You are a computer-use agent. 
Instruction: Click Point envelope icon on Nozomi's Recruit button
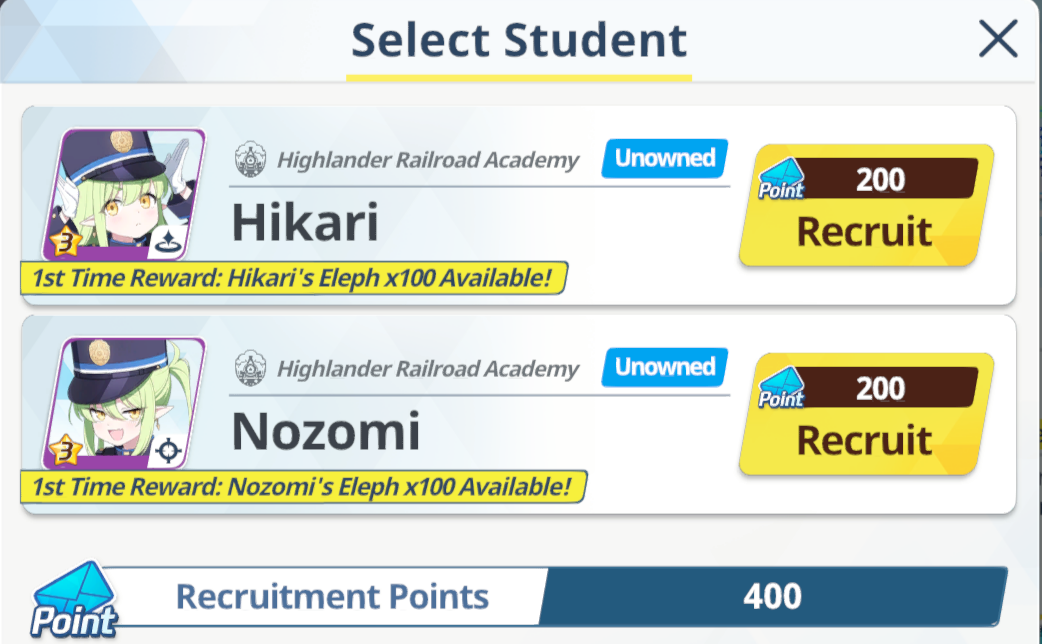tap(782, 388)
